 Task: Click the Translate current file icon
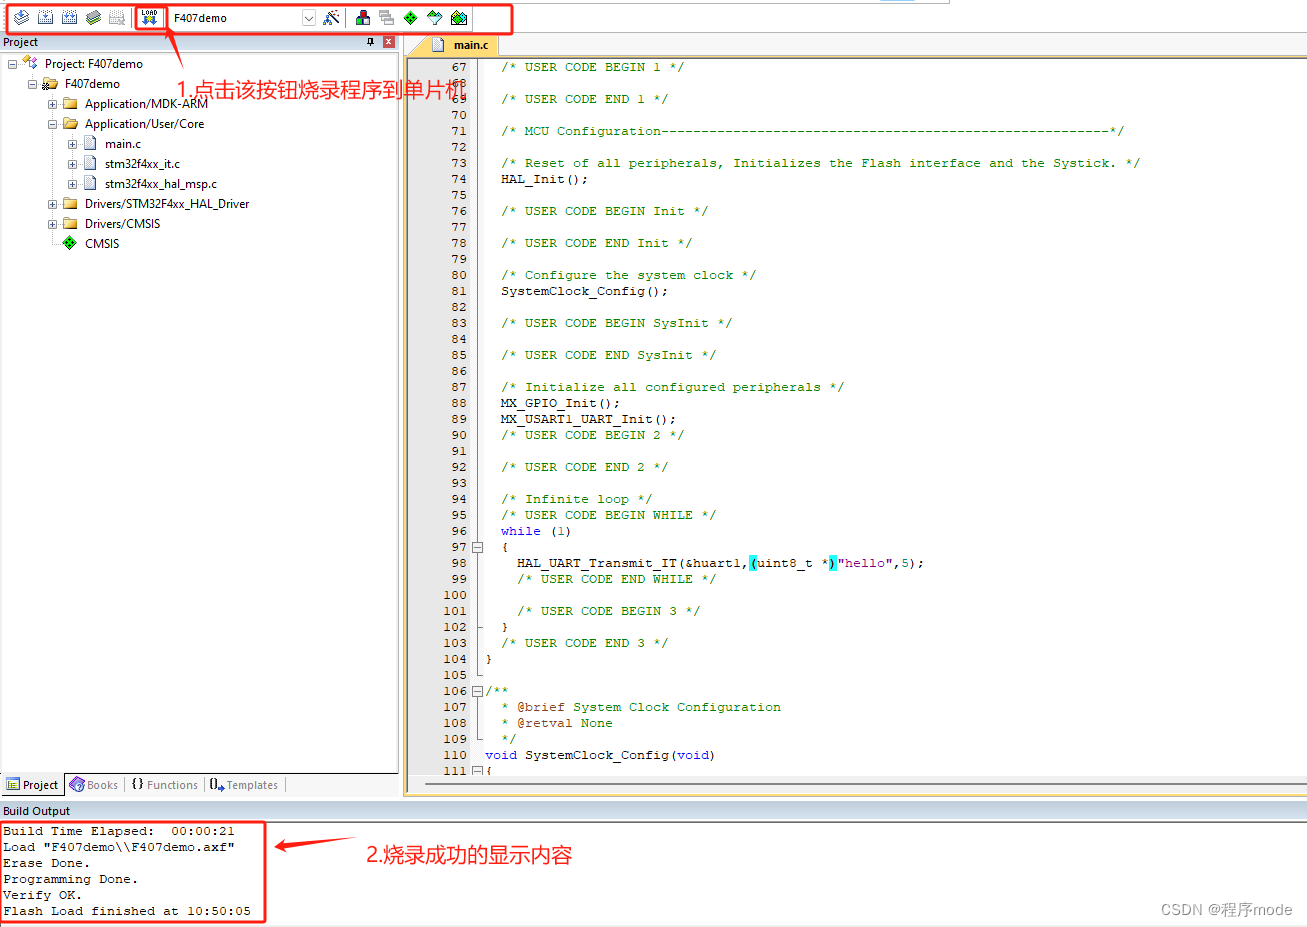[x=21, y=18]
